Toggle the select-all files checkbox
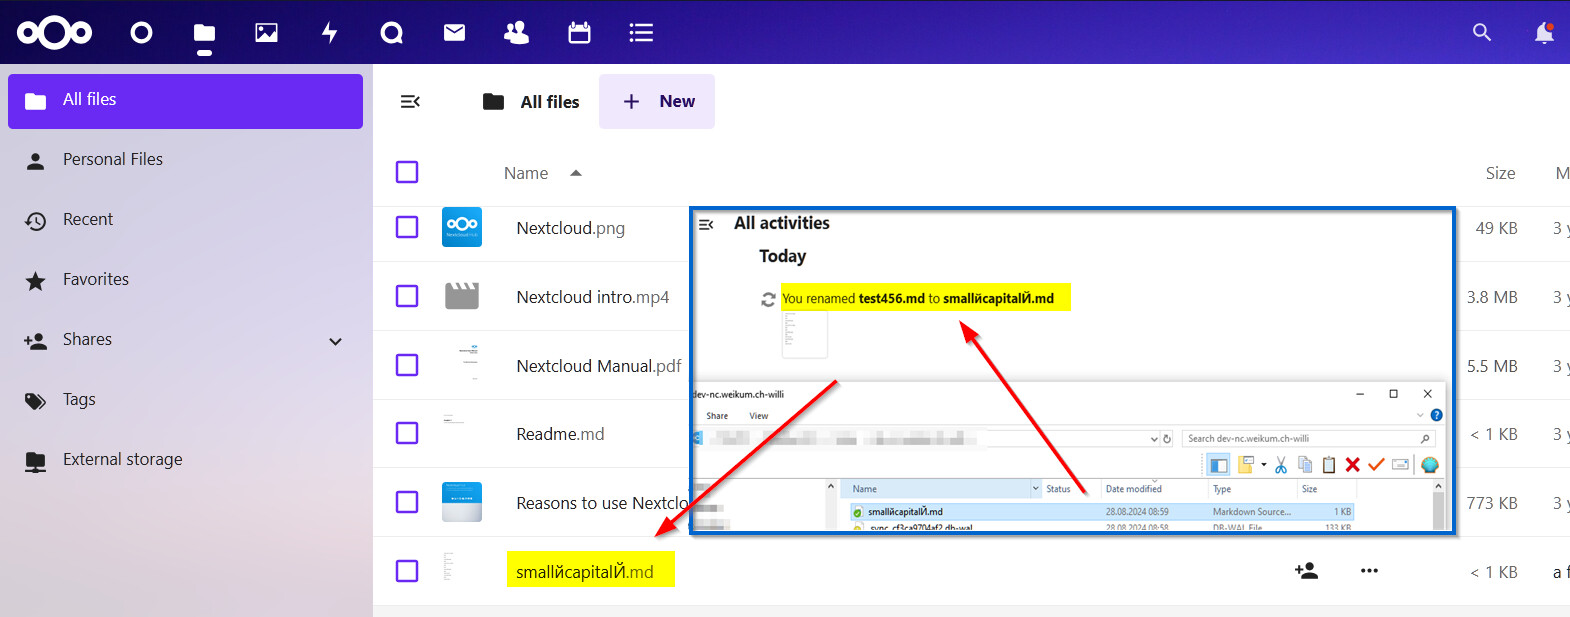 [407, 172]
